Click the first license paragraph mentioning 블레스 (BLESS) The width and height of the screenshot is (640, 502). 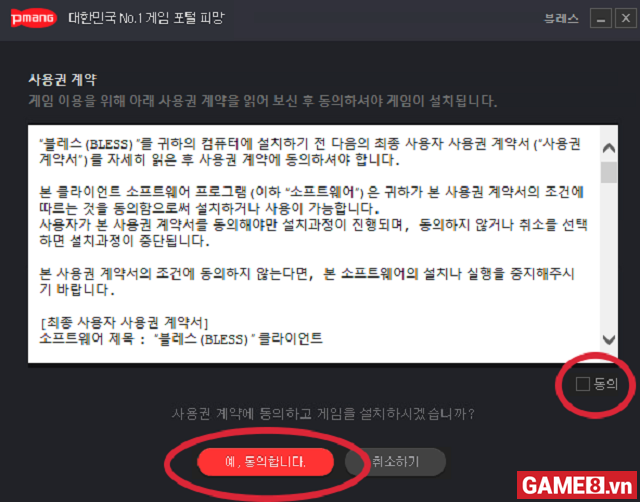[x=310, y=151]
